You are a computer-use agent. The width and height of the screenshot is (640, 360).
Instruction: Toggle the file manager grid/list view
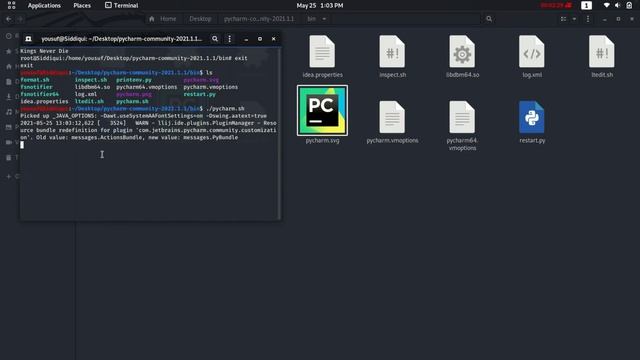pos(563,19)
